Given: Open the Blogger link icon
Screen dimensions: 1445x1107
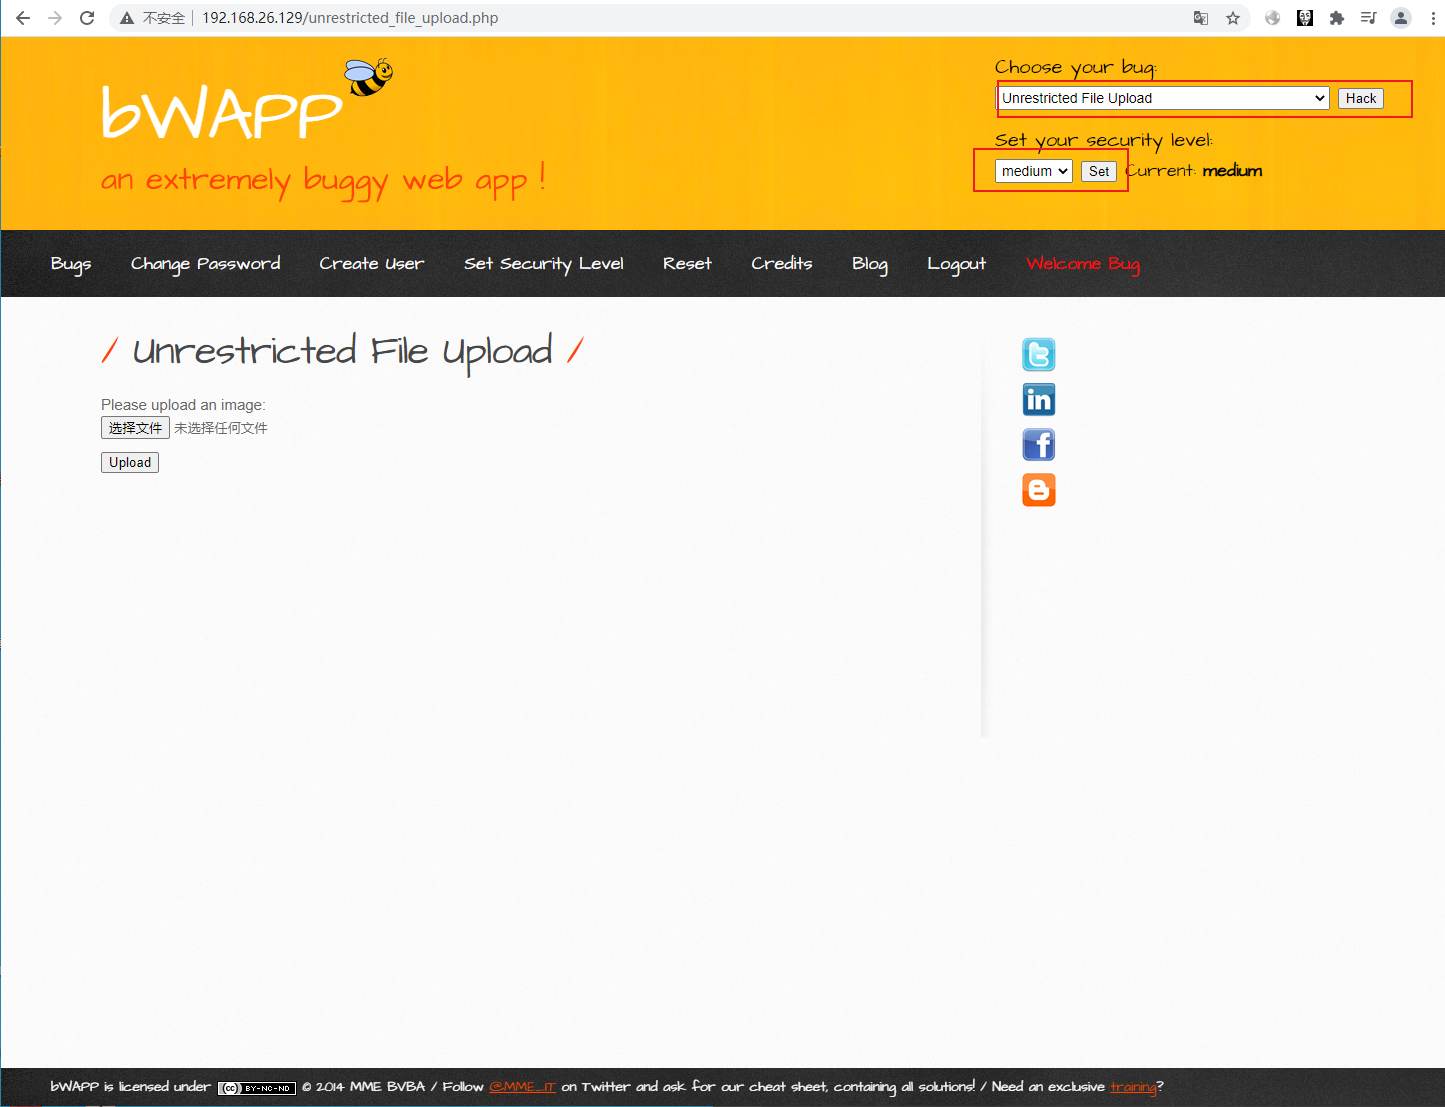Looking at the screenshot, I should 1039,490.
